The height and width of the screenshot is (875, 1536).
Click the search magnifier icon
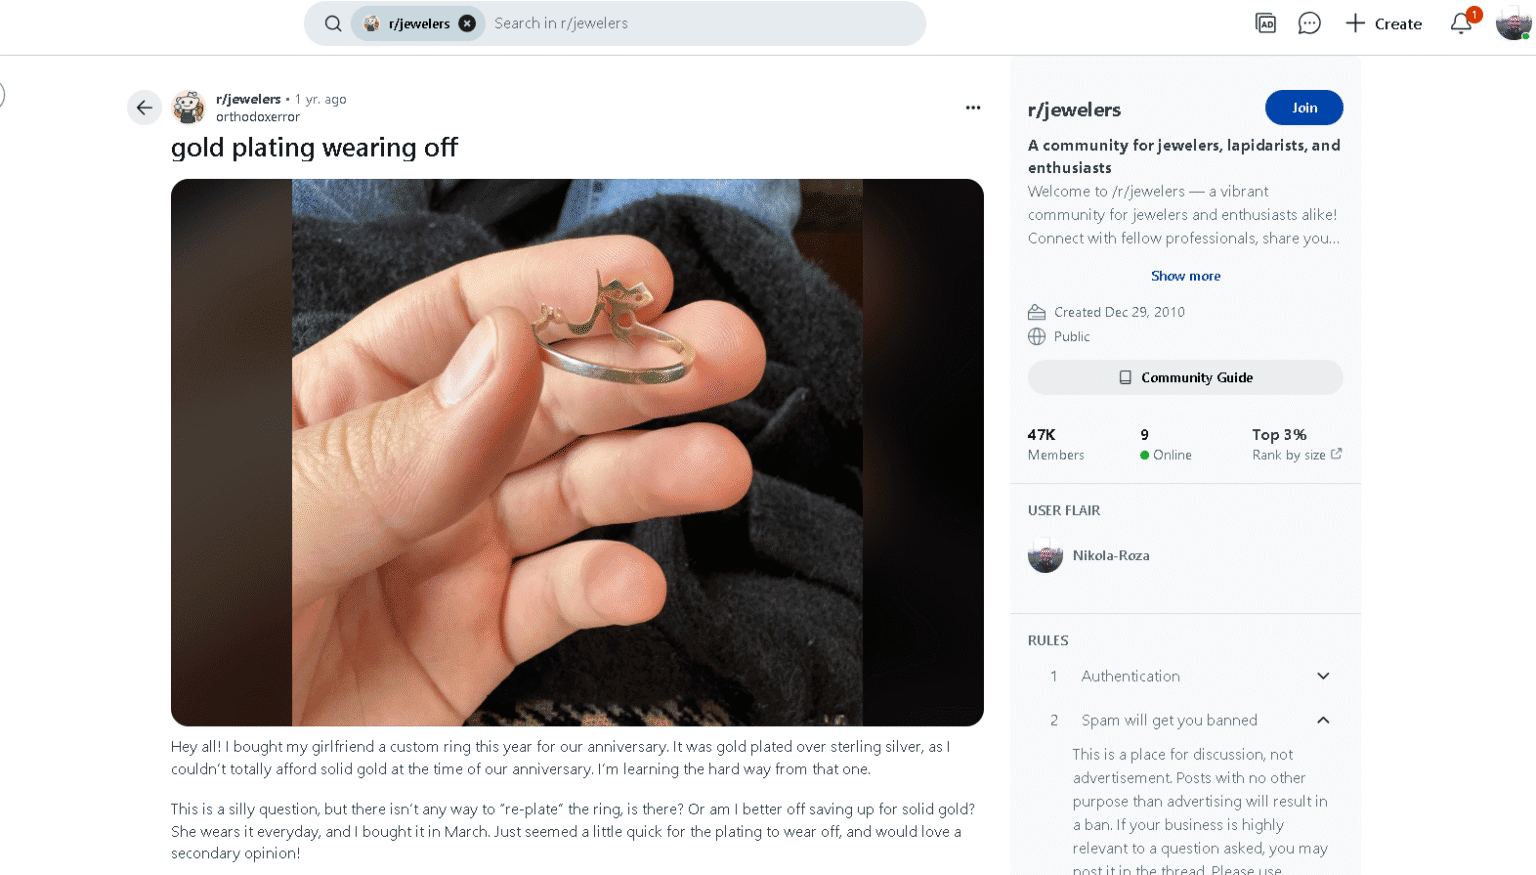pyautogui.click(x=333, y=24)
